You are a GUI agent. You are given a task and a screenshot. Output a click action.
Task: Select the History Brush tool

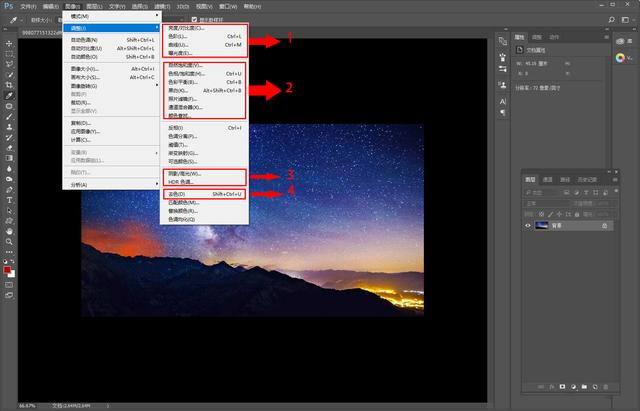[x=9, y=137]
